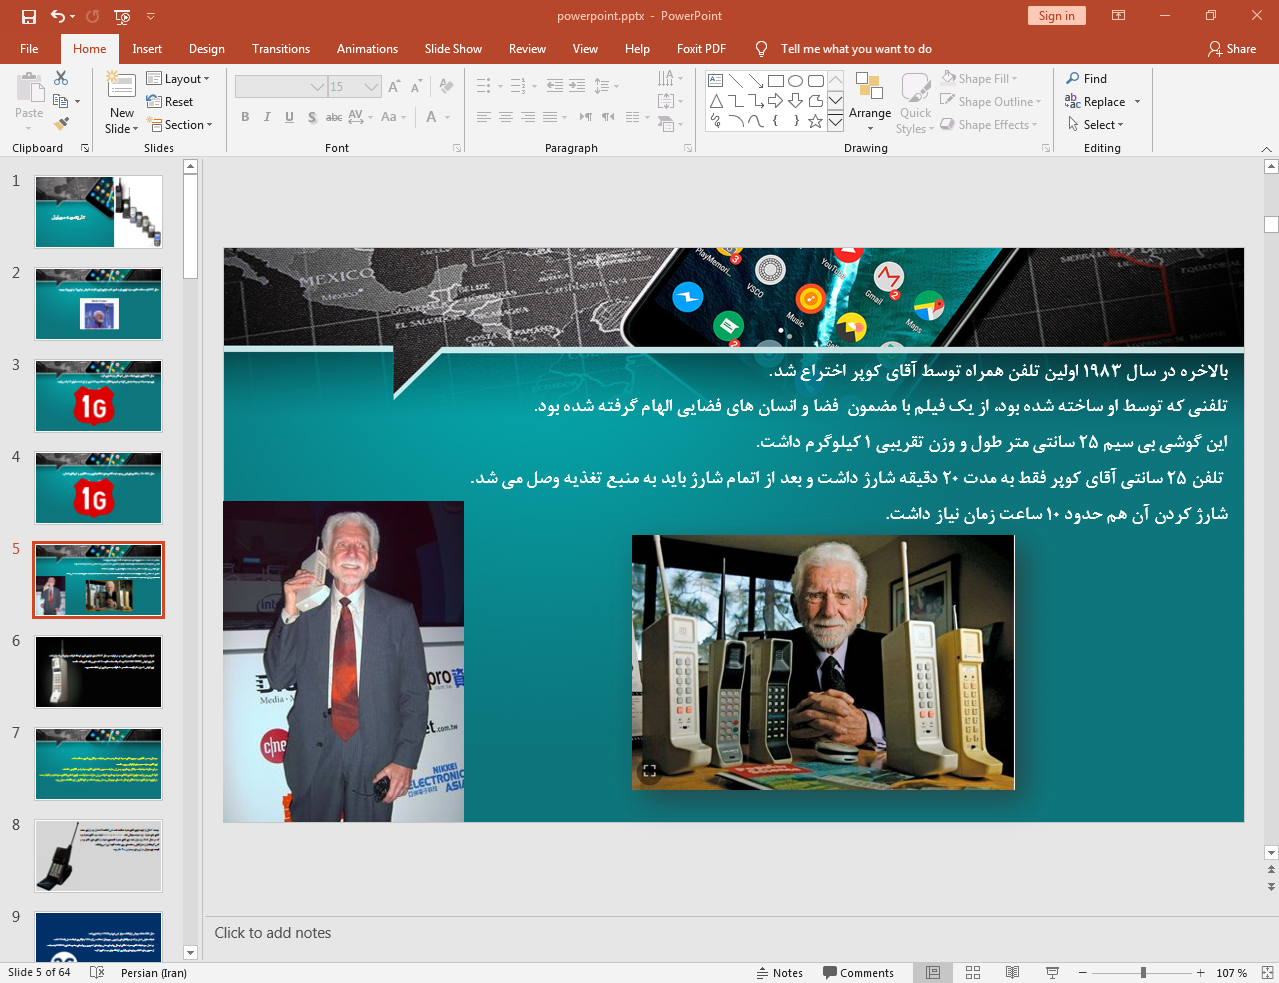Open the Arrange objects menu

click(x=870, y=102)
